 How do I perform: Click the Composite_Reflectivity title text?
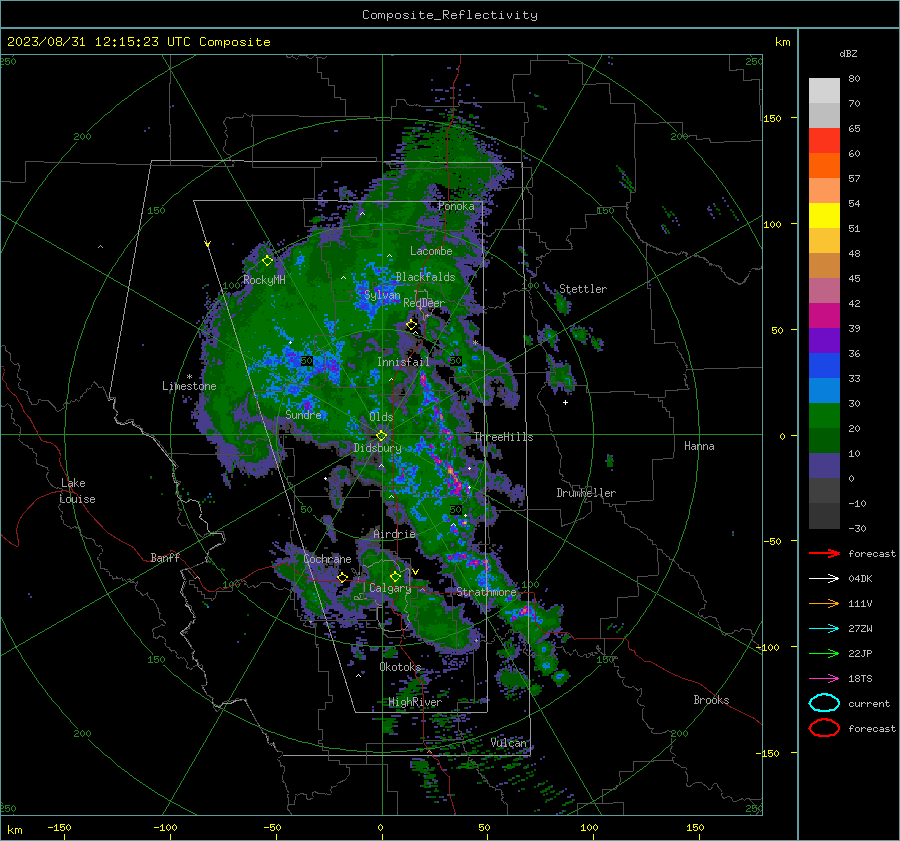[x=450, y=15]
